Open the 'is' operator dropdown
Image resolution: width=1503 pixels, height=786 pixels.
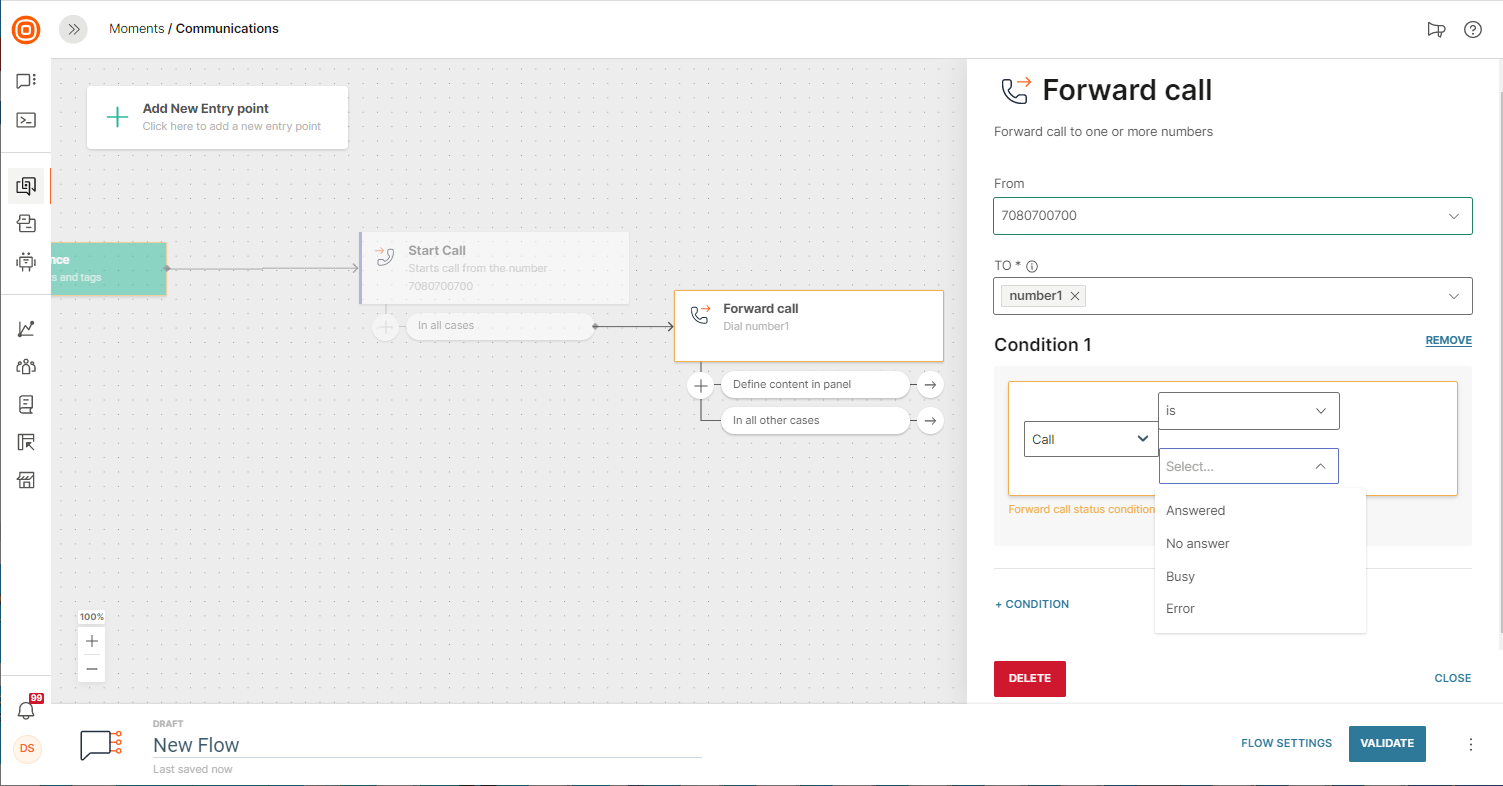(1248, 411)
